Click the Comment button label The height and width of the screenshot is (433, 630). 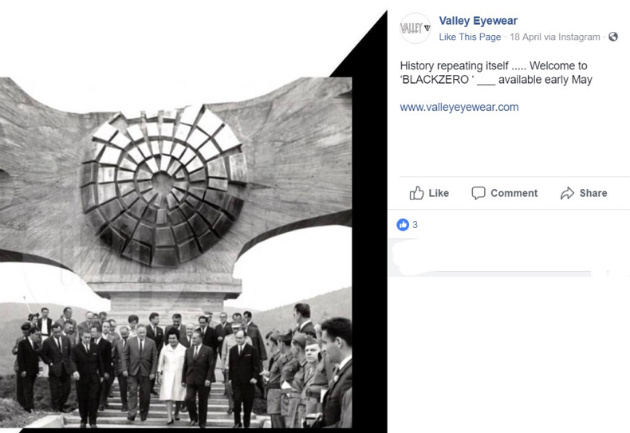pos(514,193)
